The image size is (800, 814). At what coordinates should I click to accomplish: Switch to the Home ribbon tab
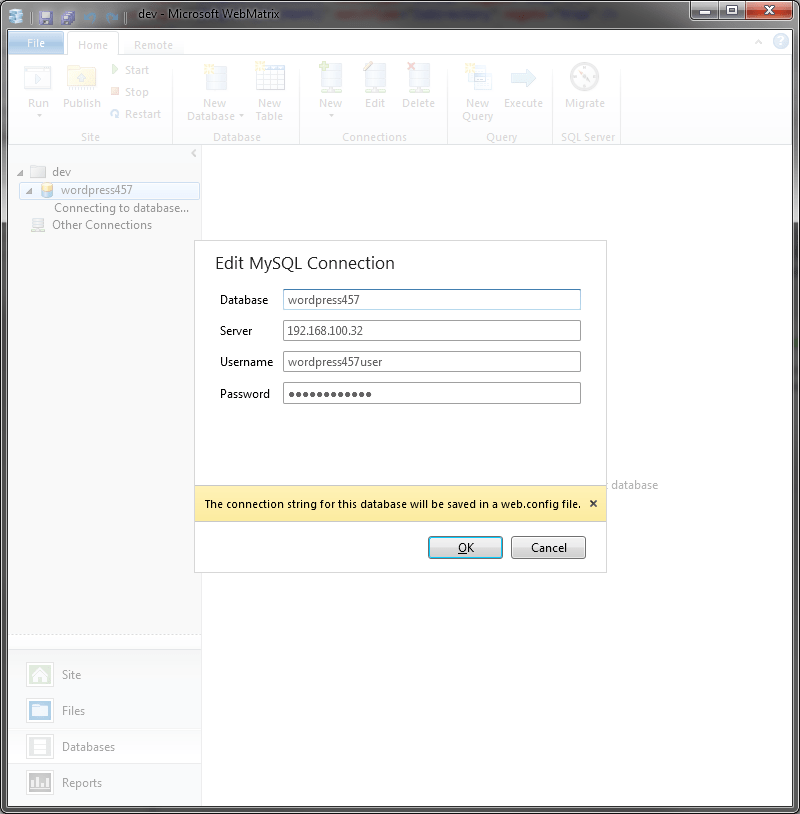tap(93, 45)
